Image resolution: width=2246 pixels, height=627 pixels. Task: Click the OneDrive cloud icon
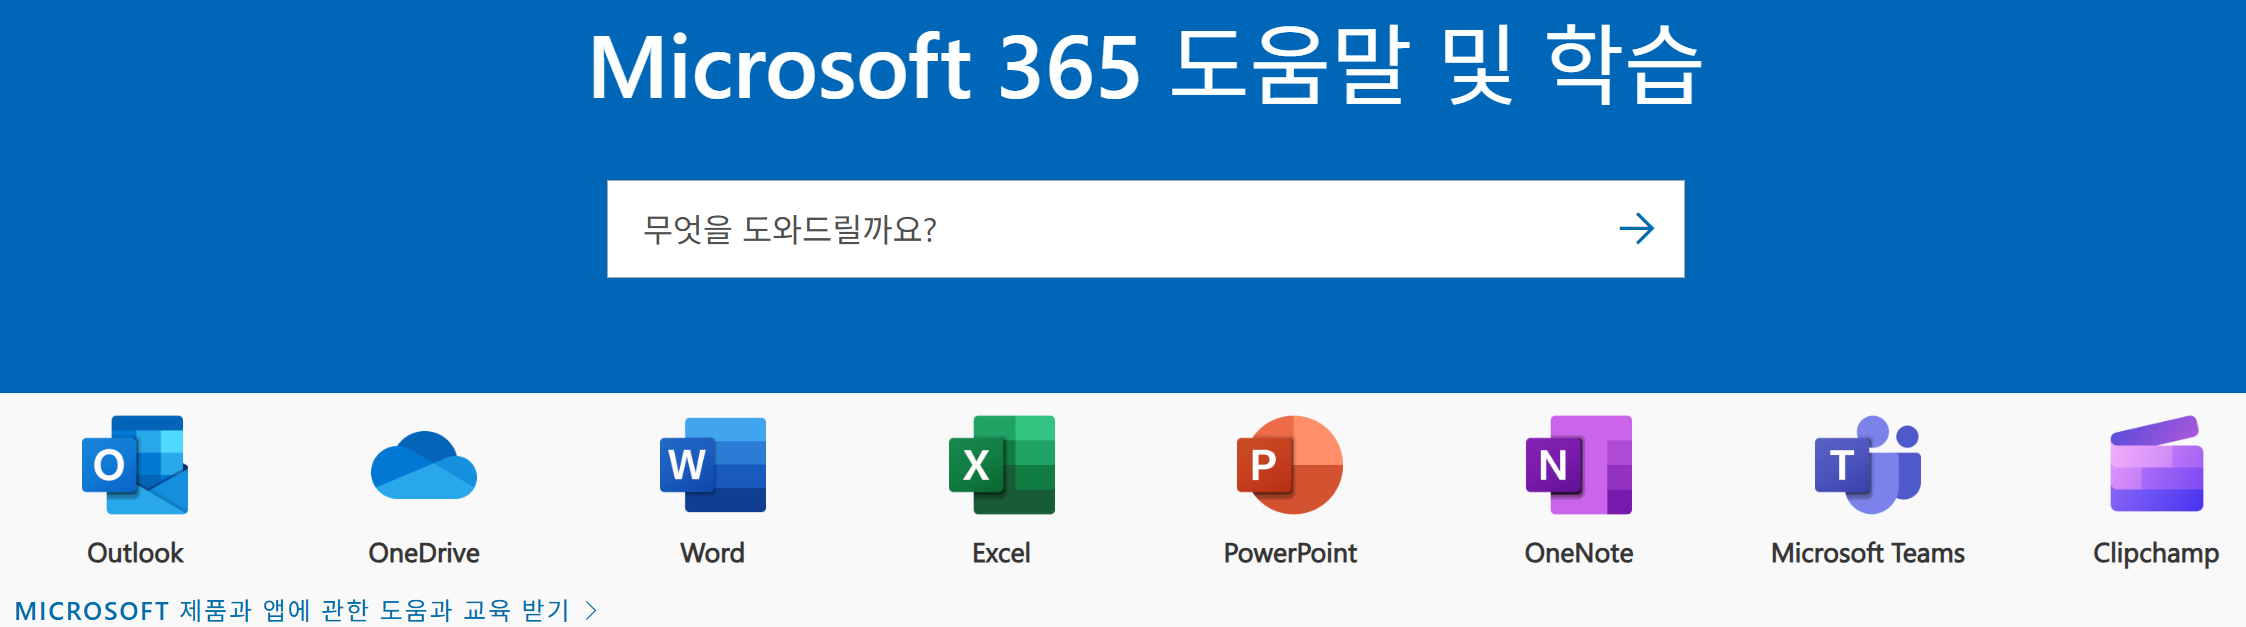(x=423, y=465)
